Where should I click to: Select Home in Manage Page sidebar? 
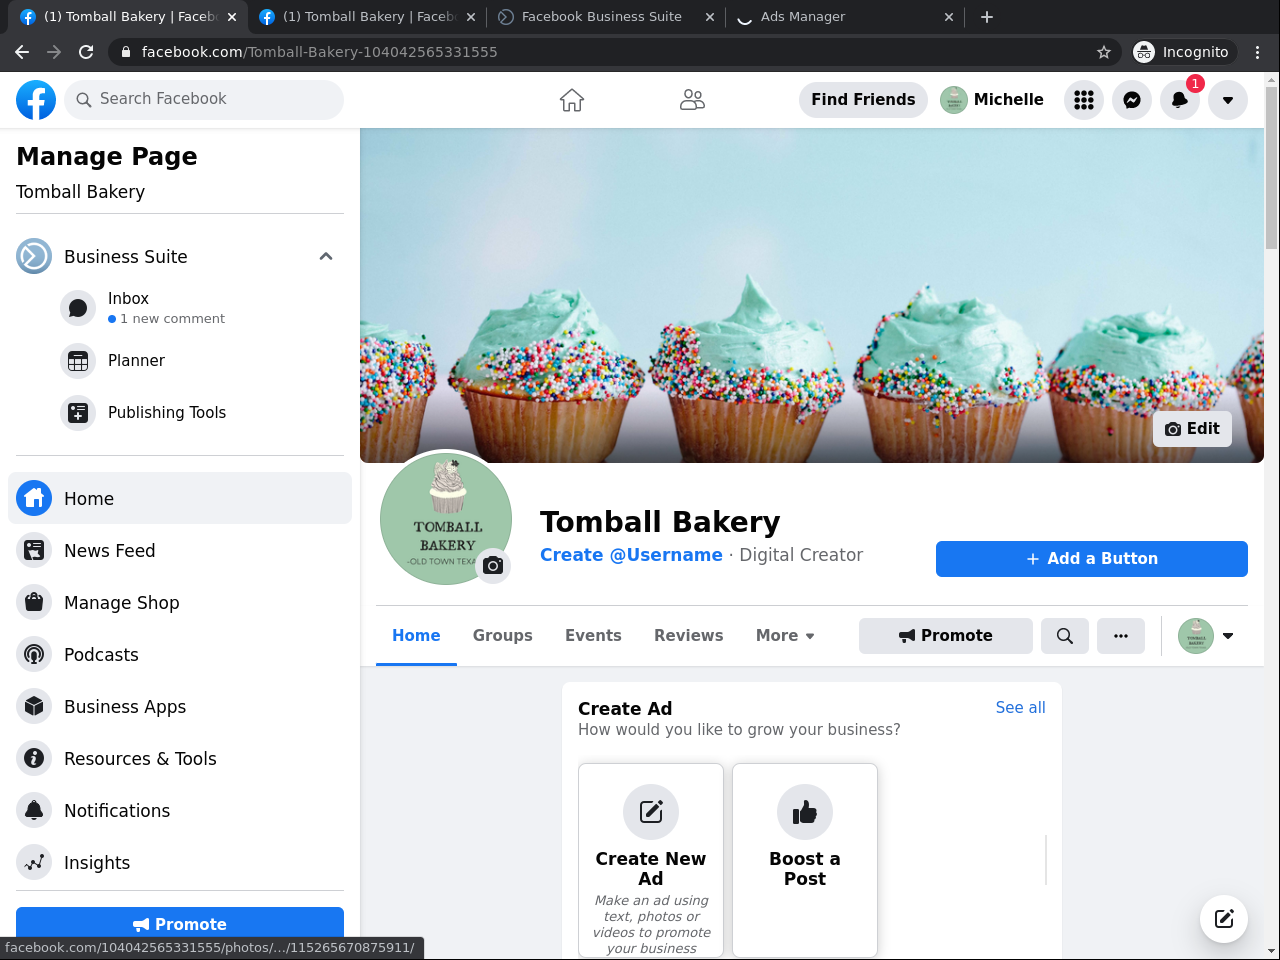point(180,498)
